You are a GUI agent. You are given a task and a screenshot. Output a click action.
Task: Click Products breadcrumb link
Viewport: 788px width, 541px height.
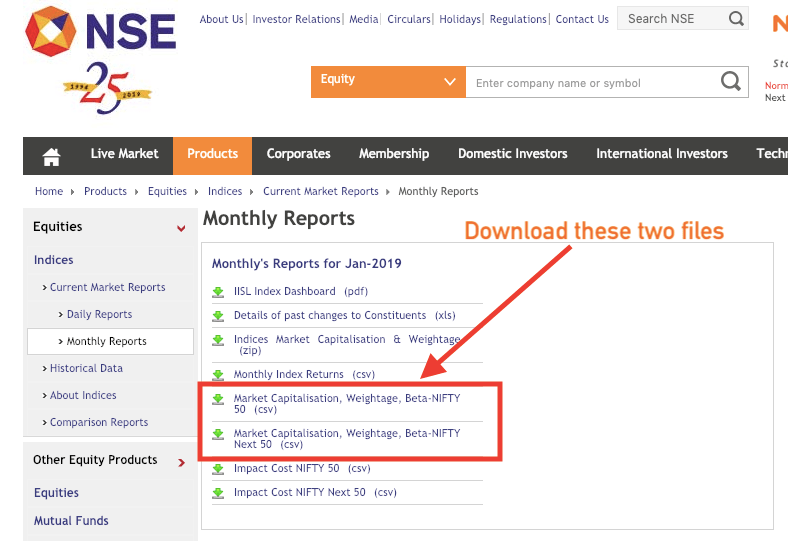coord(105,191)
